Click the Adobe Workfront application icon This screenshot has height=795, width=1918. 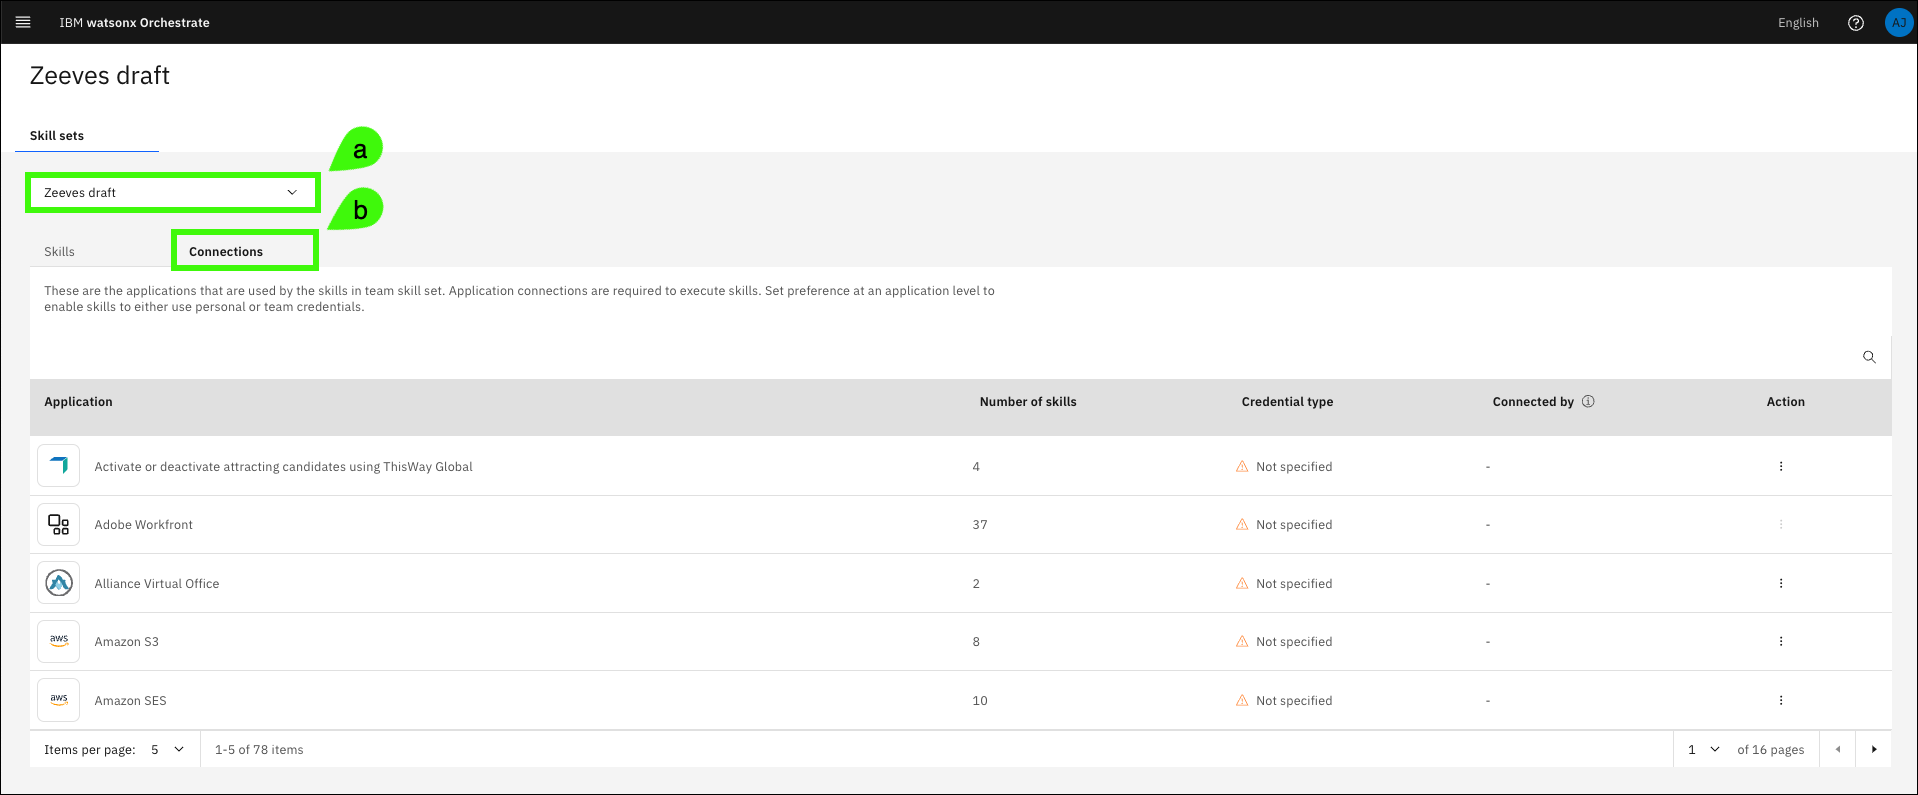coord(59,525)
